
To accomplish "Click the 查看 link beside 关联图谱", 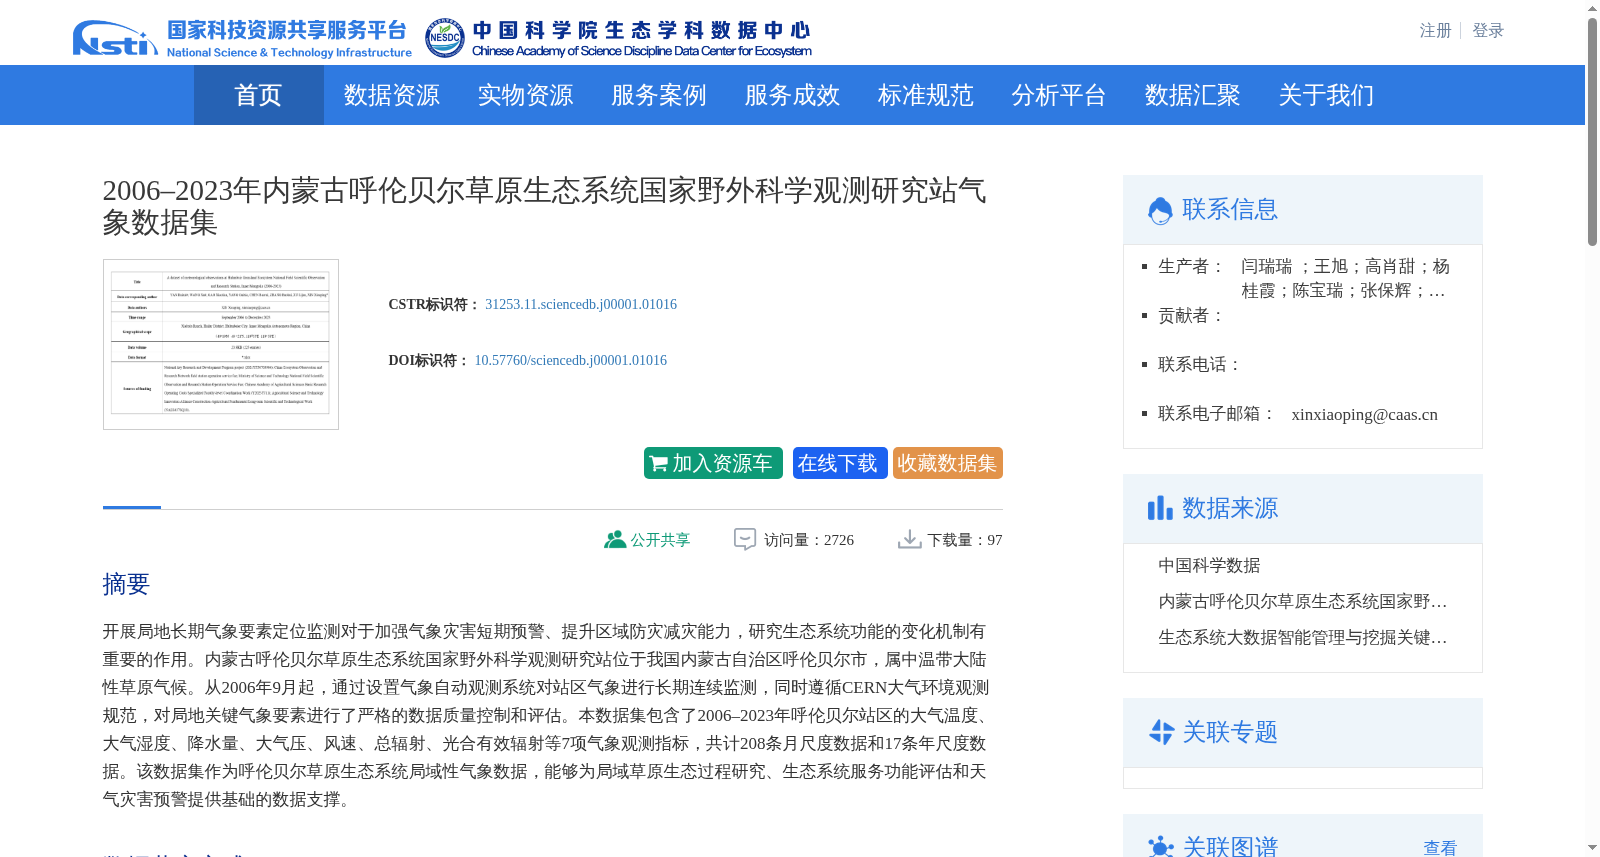I will (x=1440, y=848).
